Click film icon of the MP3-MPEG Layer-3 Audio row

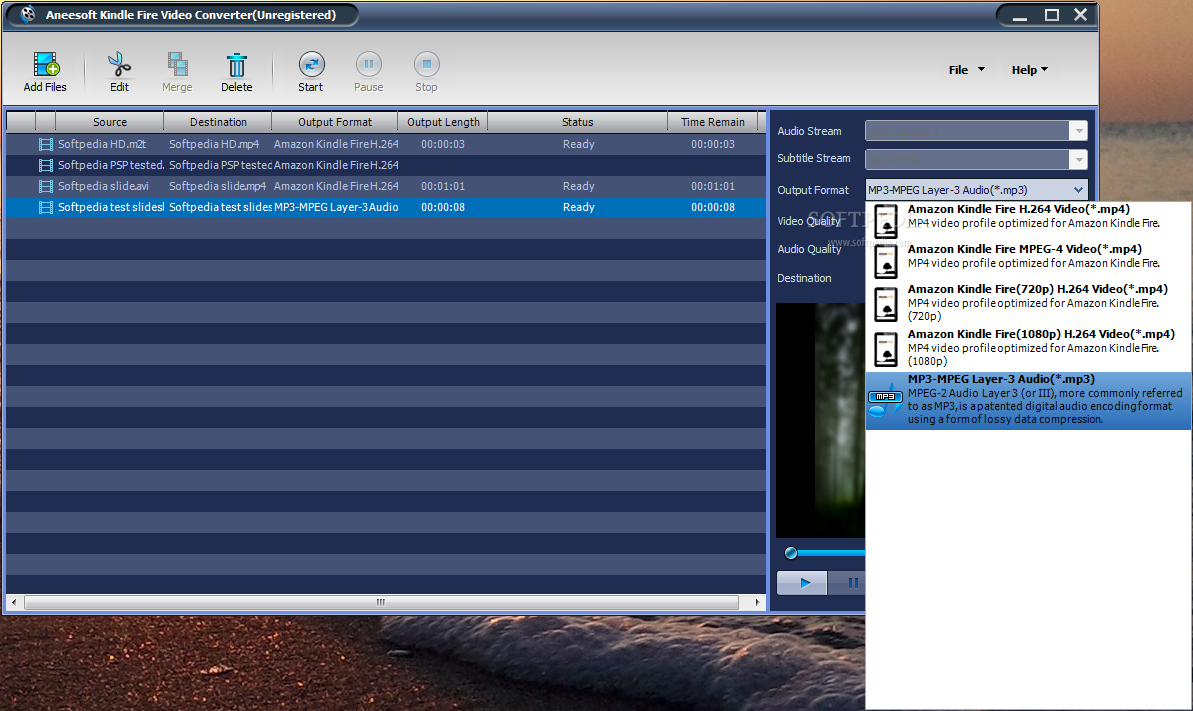(46, 207)
